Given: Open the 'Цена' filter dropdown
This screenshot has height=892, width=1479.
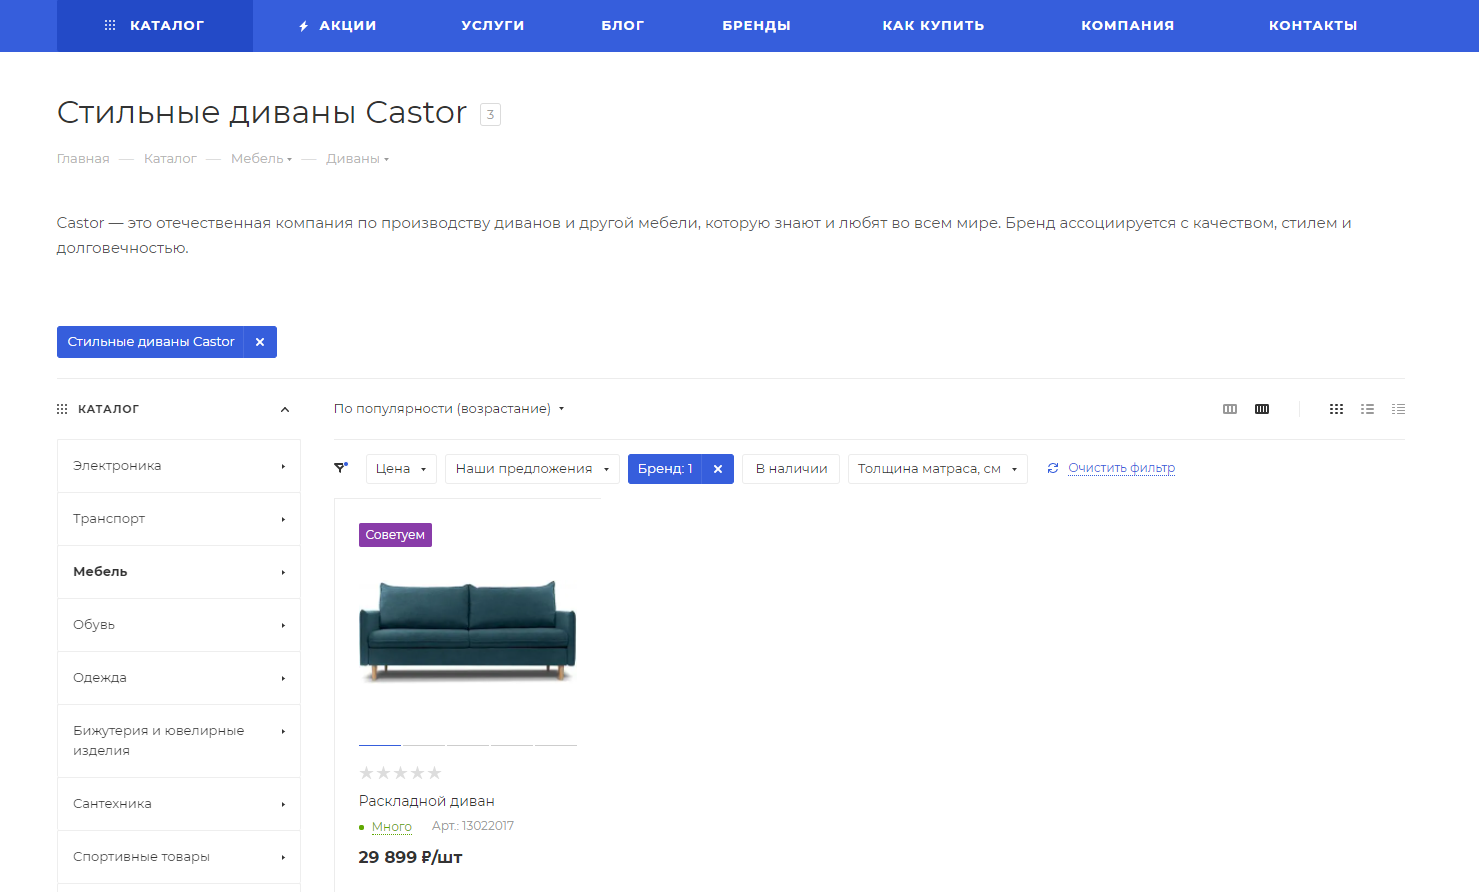Looking at the screenshot, I should click(x=401, y=469).
